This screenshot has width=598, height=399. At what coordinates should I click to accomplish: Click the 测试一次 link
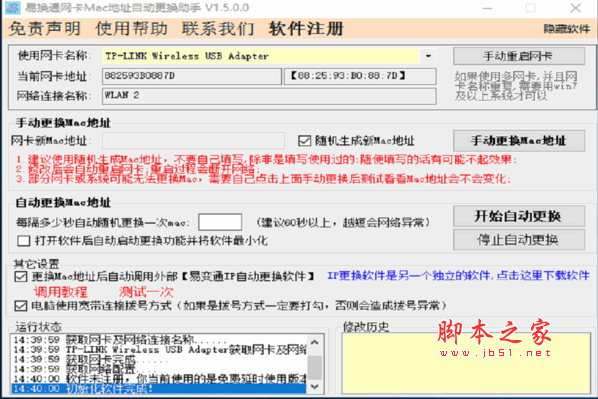(146, 292)
